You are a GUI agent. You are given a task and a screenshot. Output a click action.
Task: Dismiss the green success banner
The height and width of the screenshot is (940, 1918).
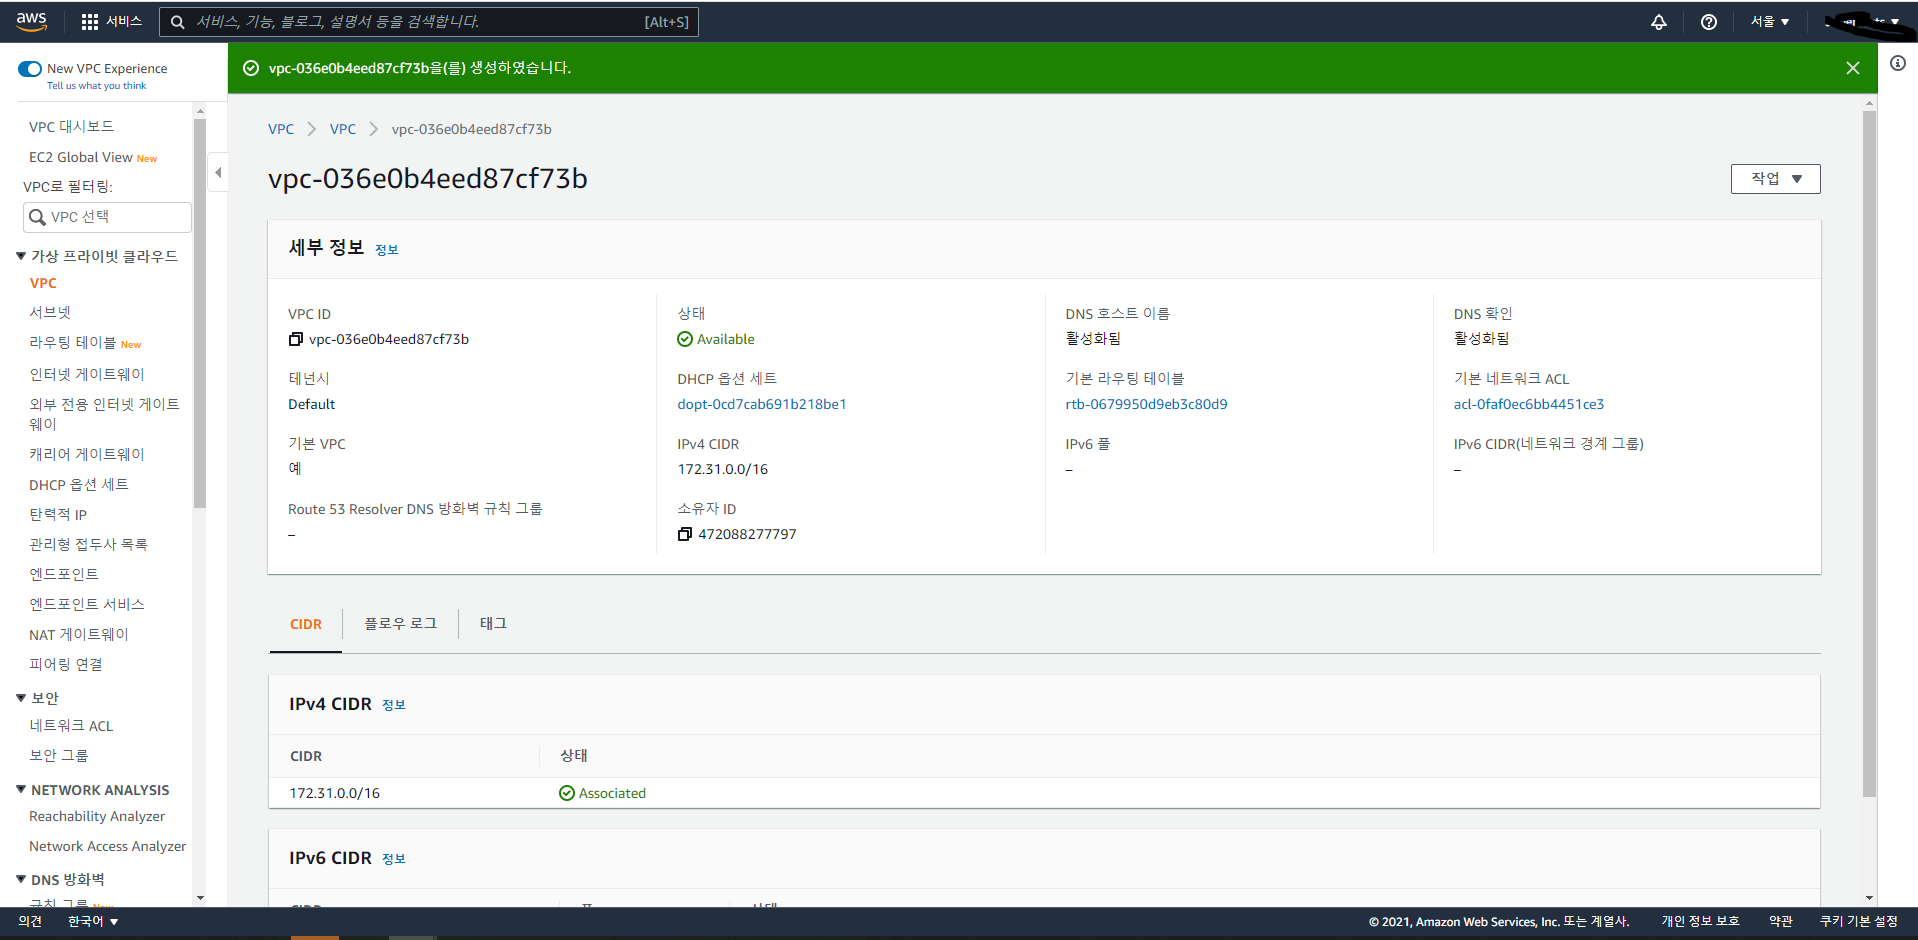click(x=1853, y=68)
